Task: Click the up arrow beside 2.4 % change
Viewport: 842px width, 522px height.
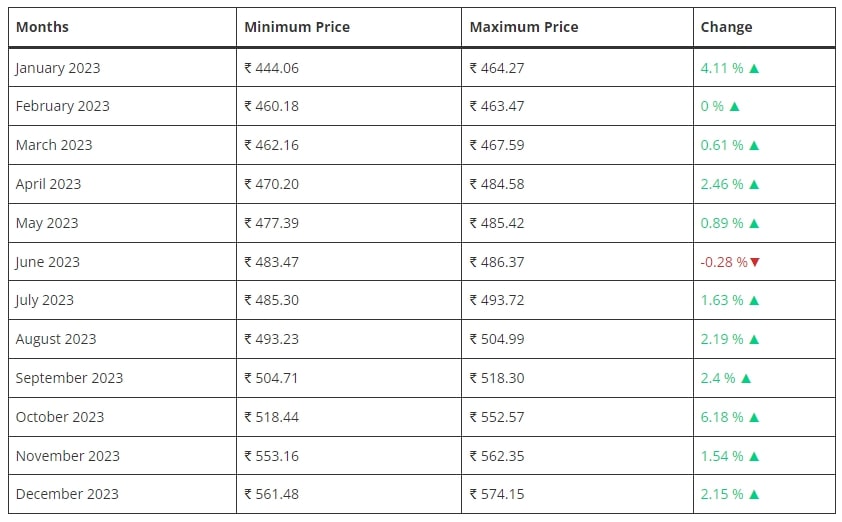Action: pos(746,379)
